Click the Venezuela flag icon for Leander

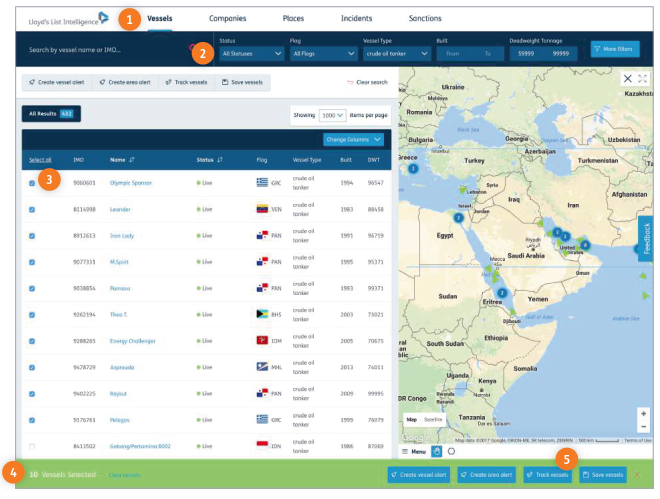tap(262, 209)
